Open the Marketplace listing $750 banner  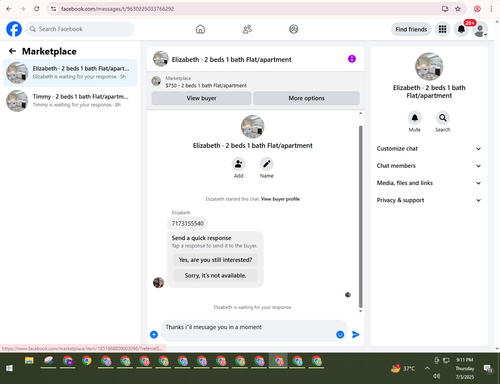256,82
